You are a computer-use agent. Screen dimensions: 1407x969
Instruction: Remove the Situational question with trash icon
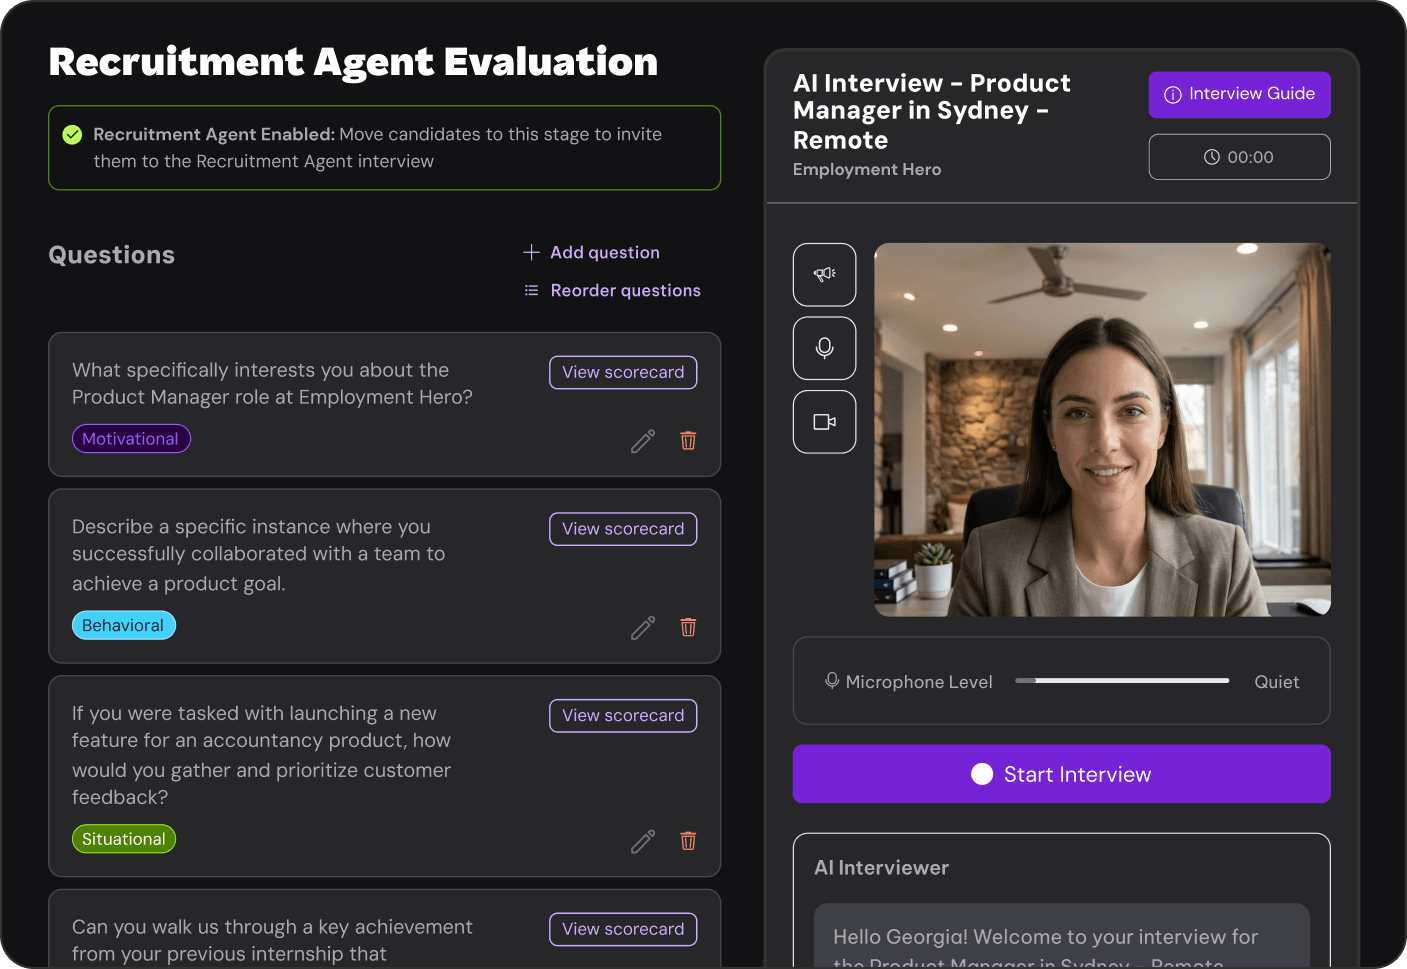[x=688, y=842]
